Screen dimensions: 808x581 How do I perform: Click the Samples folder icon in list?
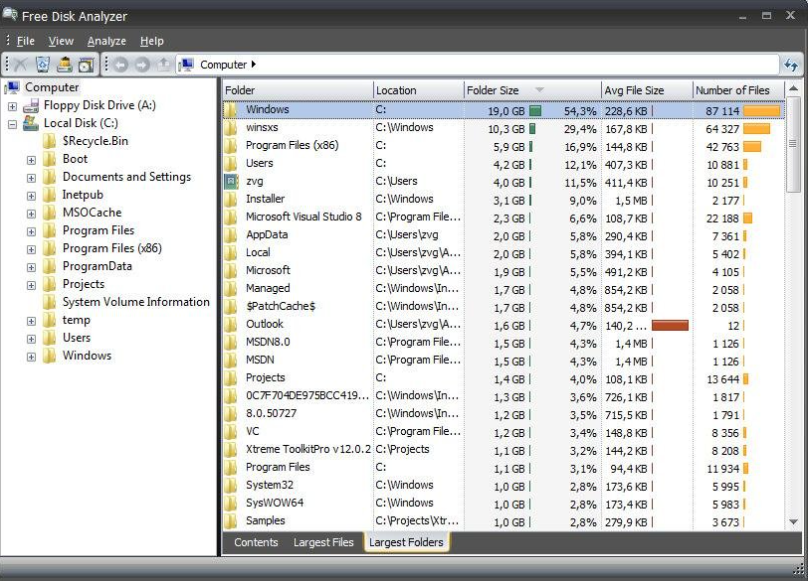231,521
